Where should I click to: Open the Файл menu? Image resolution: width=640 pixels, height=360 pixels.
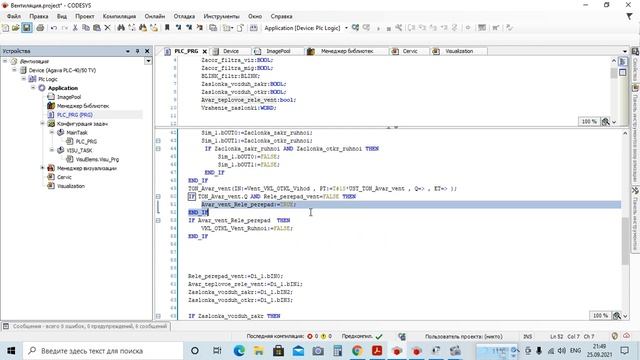pos(13,16)
